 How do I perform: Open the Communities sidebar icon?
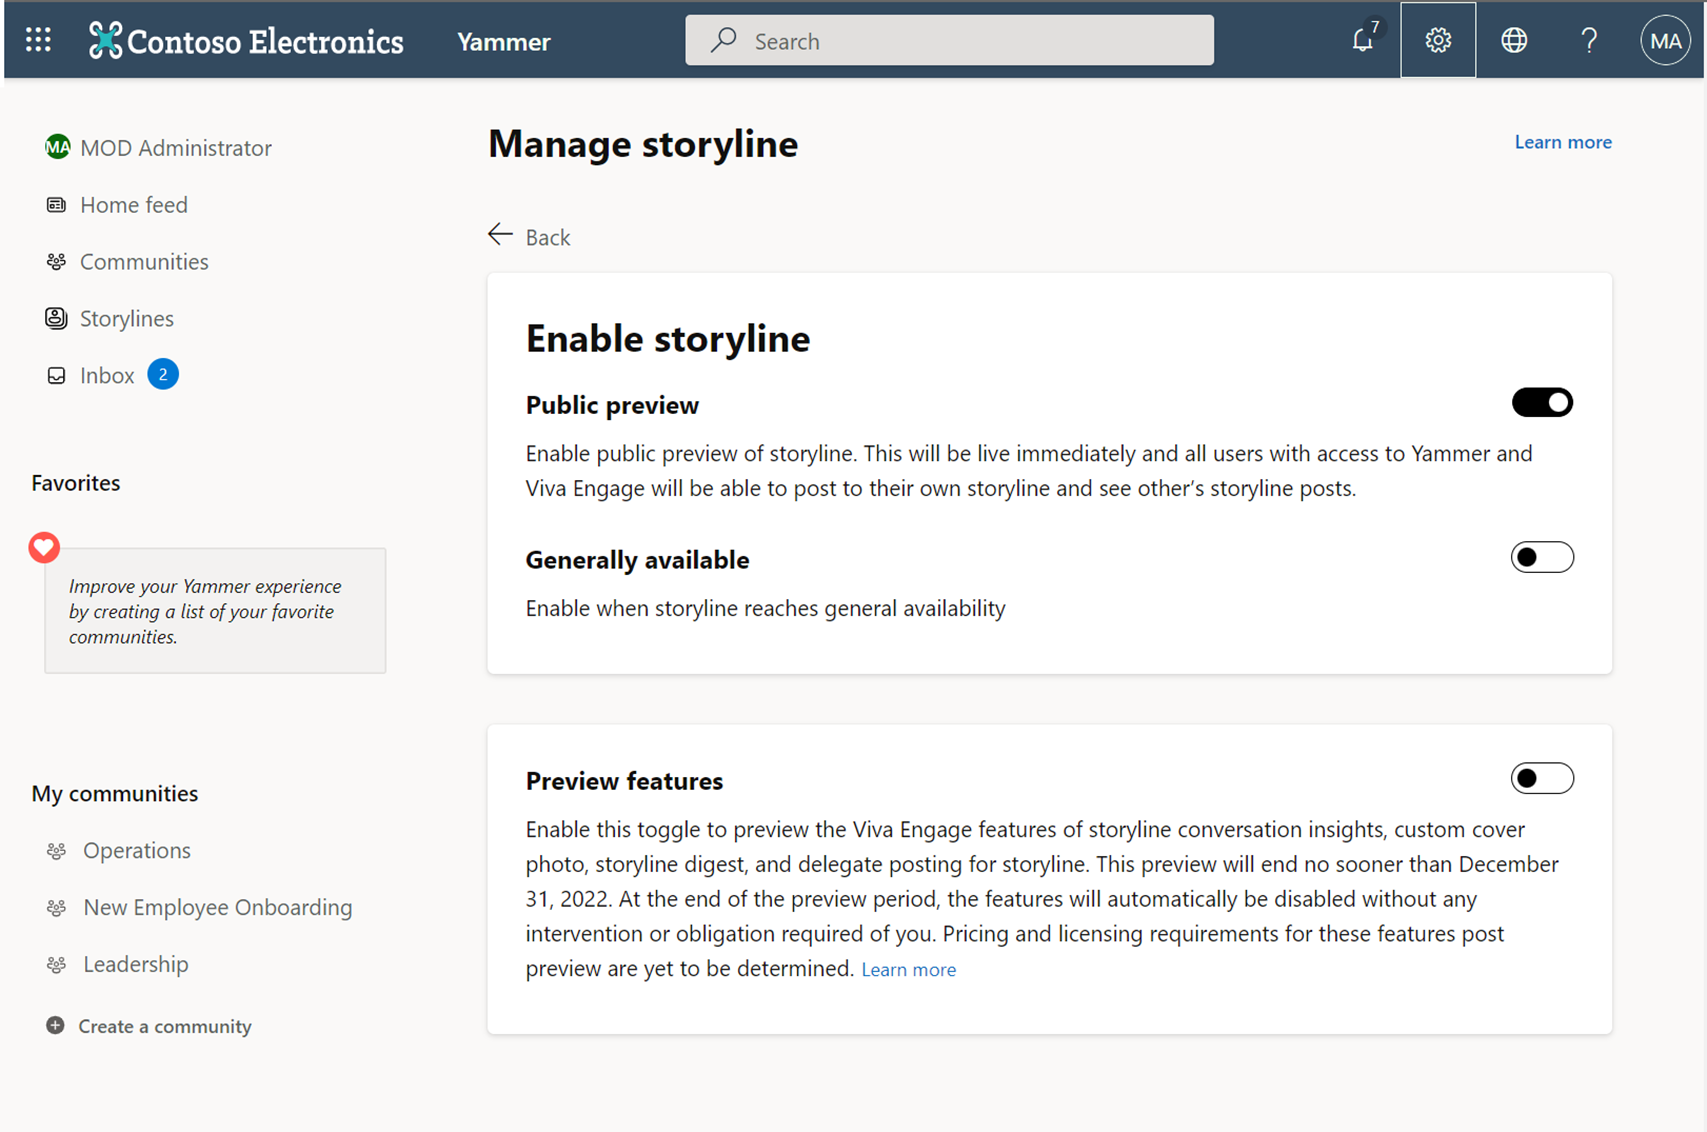tap(57, 261)
